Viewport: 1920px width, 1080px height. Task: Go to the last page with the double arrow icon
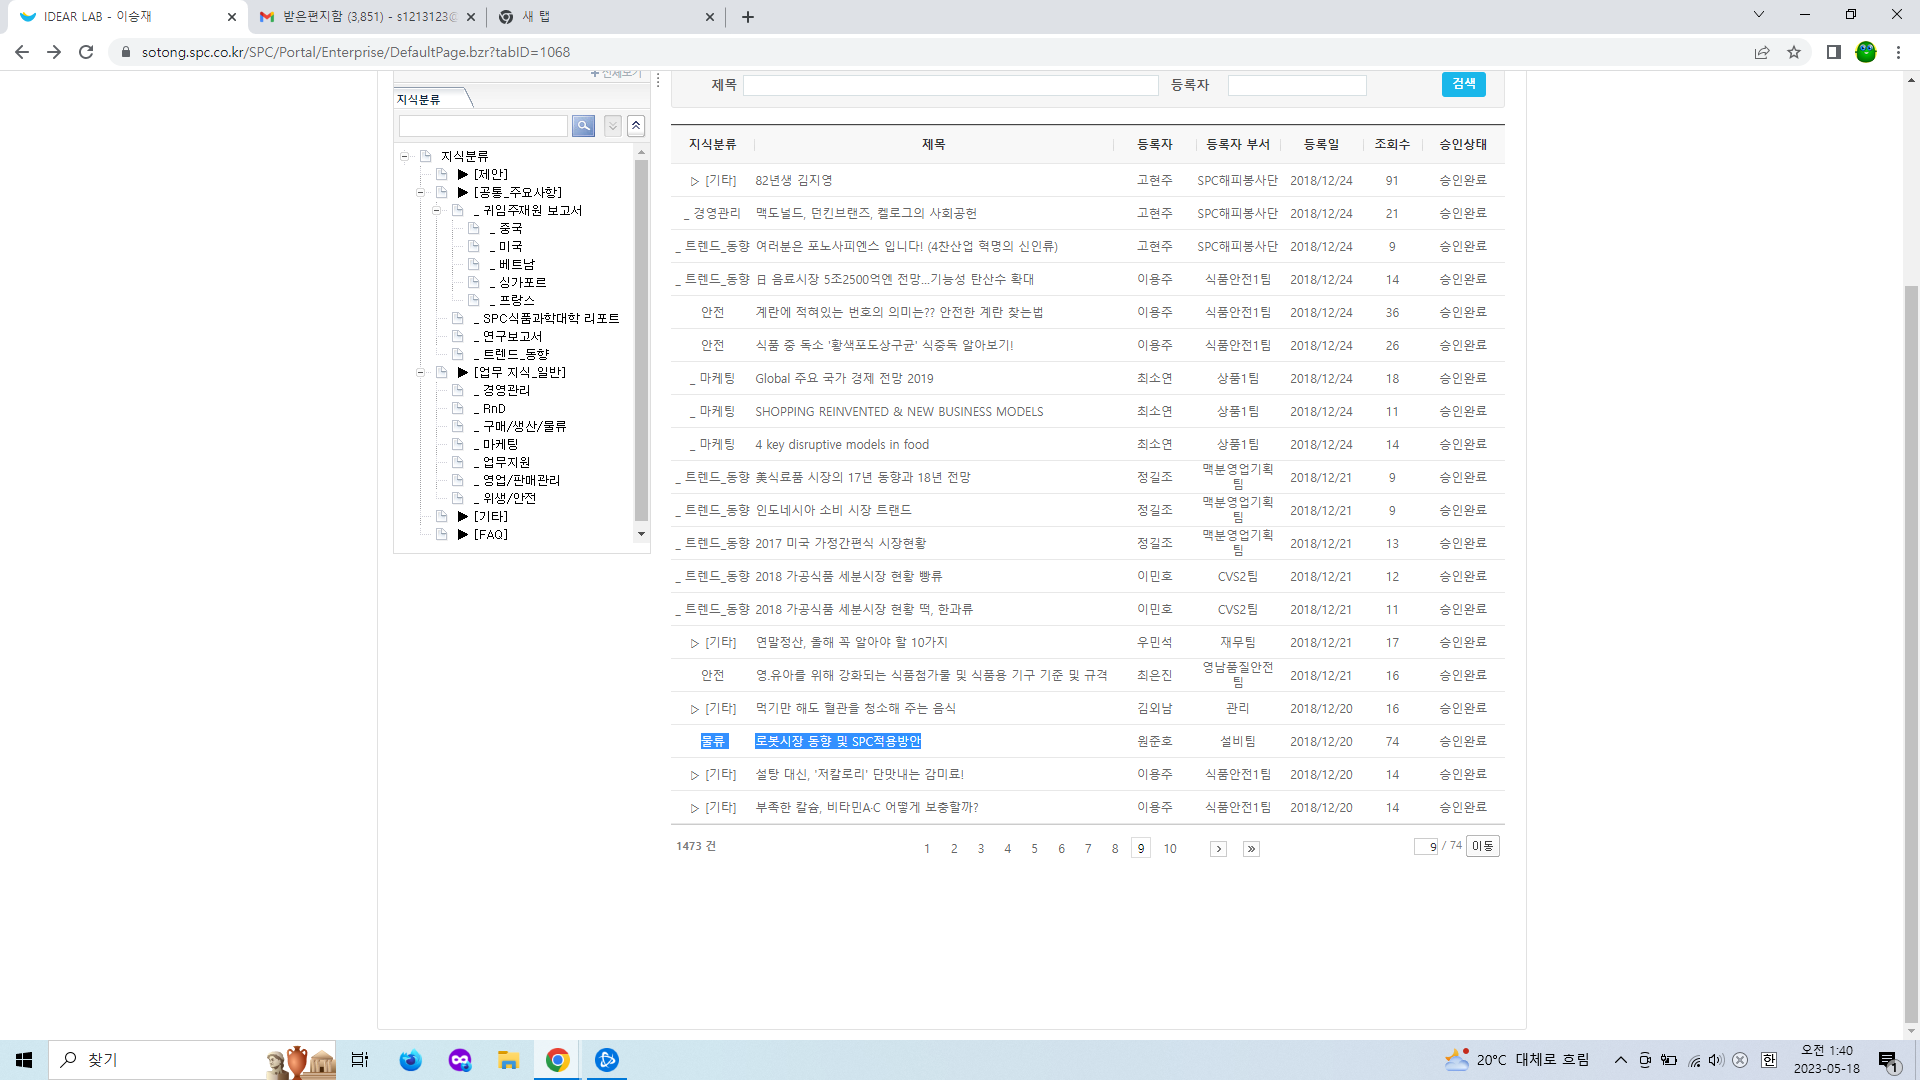(1251, 849)
